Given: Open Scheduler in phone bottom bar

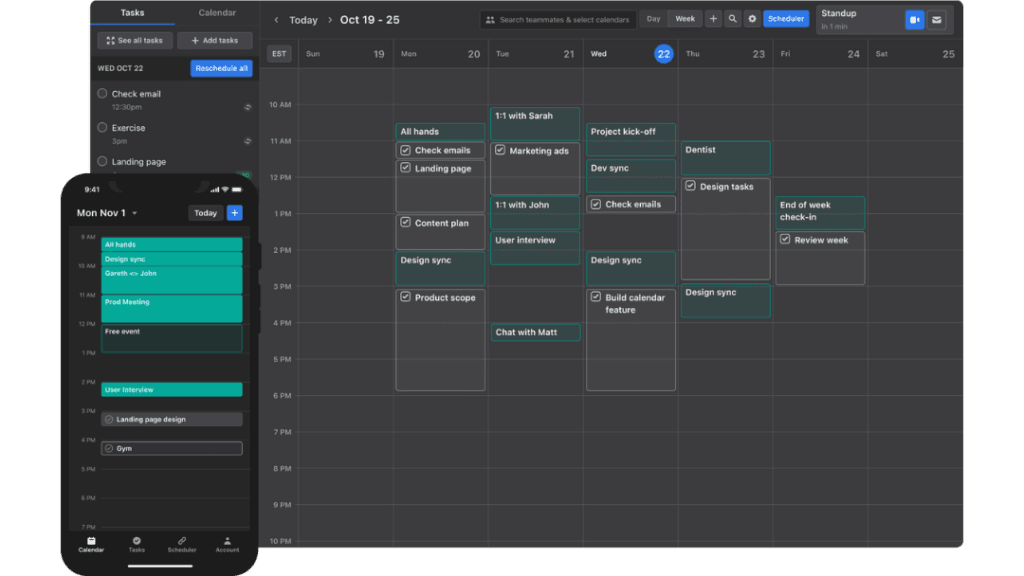Looking at the screenshot, I should [x=182, y=544].
